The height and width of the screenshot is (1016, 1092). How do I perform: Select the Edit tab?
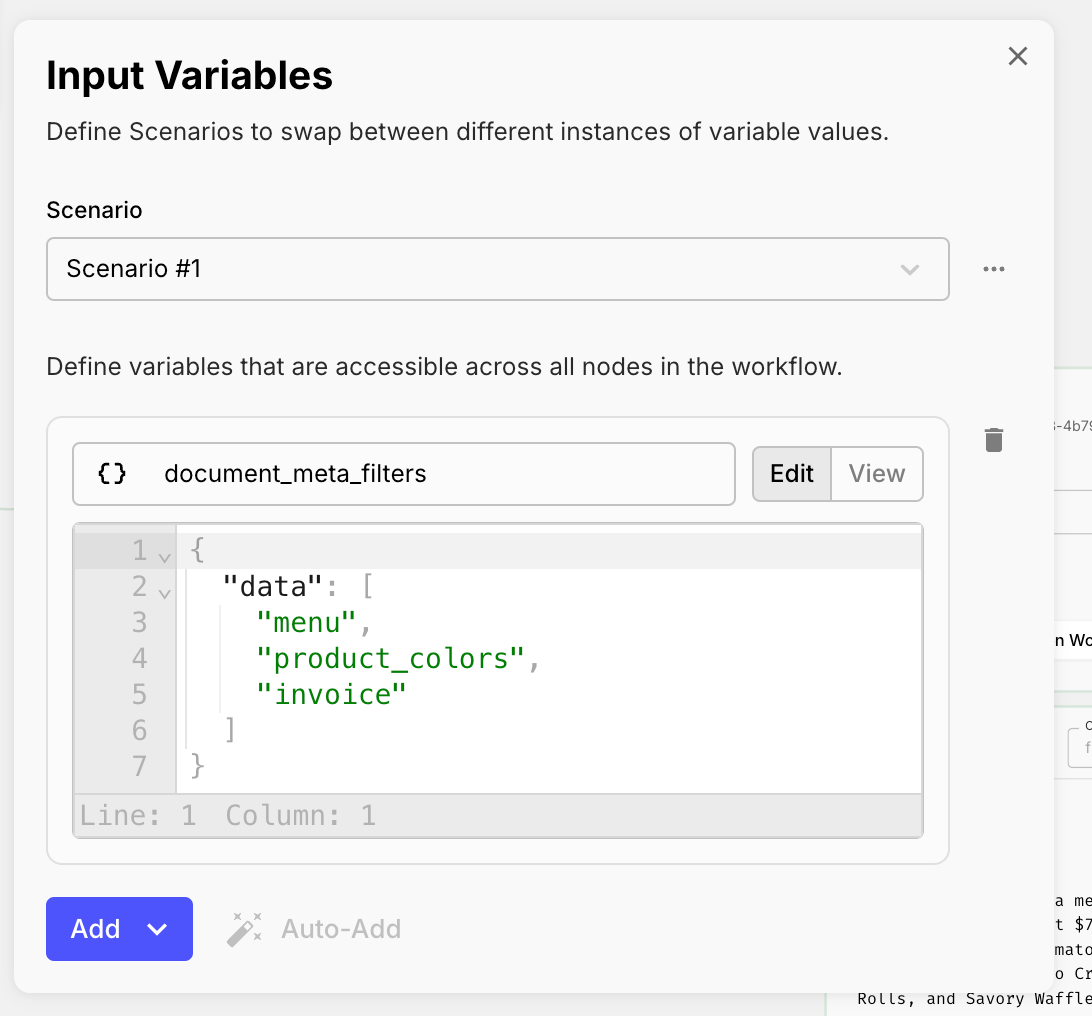[792, 474]
